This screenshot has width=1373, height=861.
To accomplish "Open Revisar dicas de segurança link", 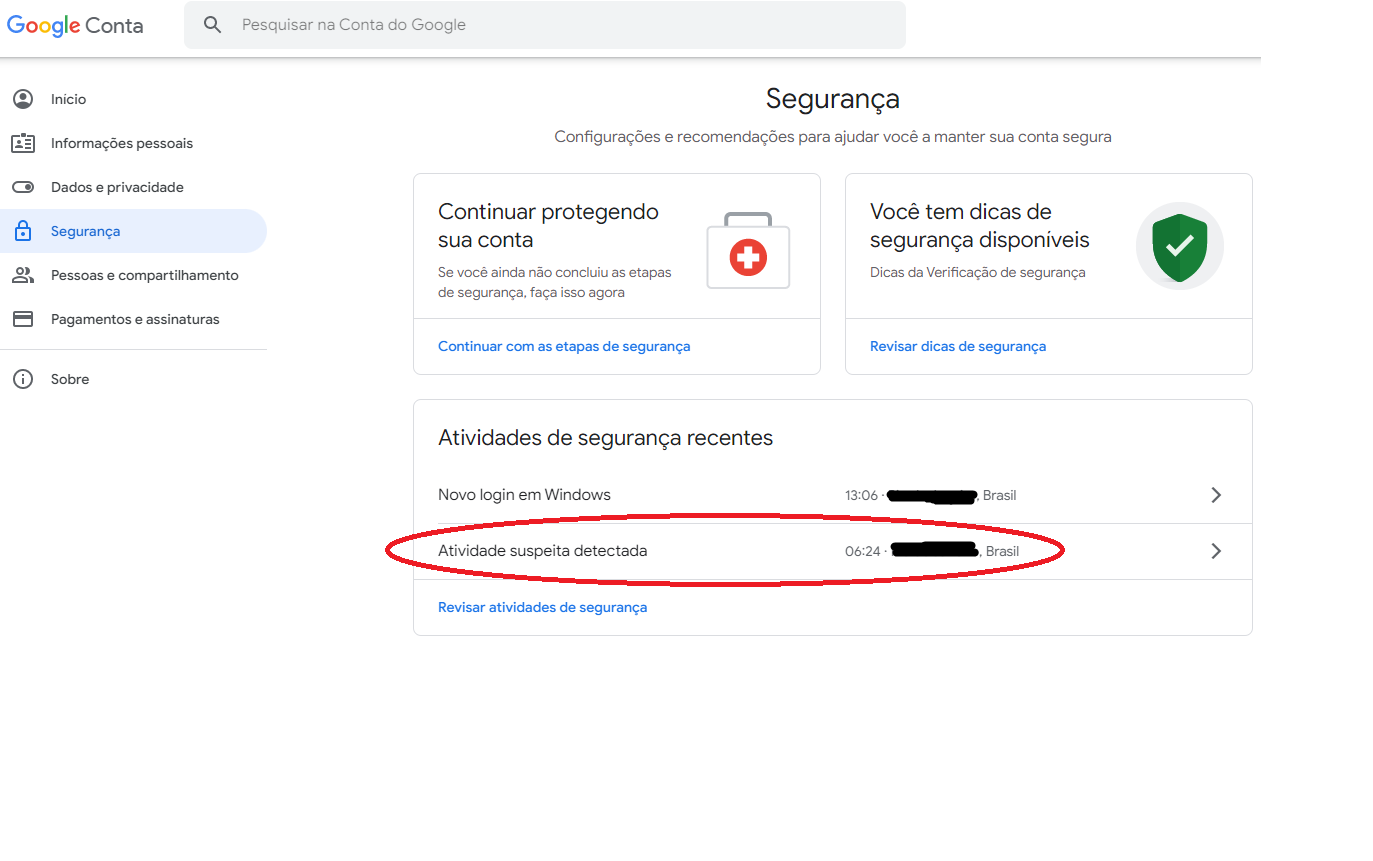I will tap(958, 346).
